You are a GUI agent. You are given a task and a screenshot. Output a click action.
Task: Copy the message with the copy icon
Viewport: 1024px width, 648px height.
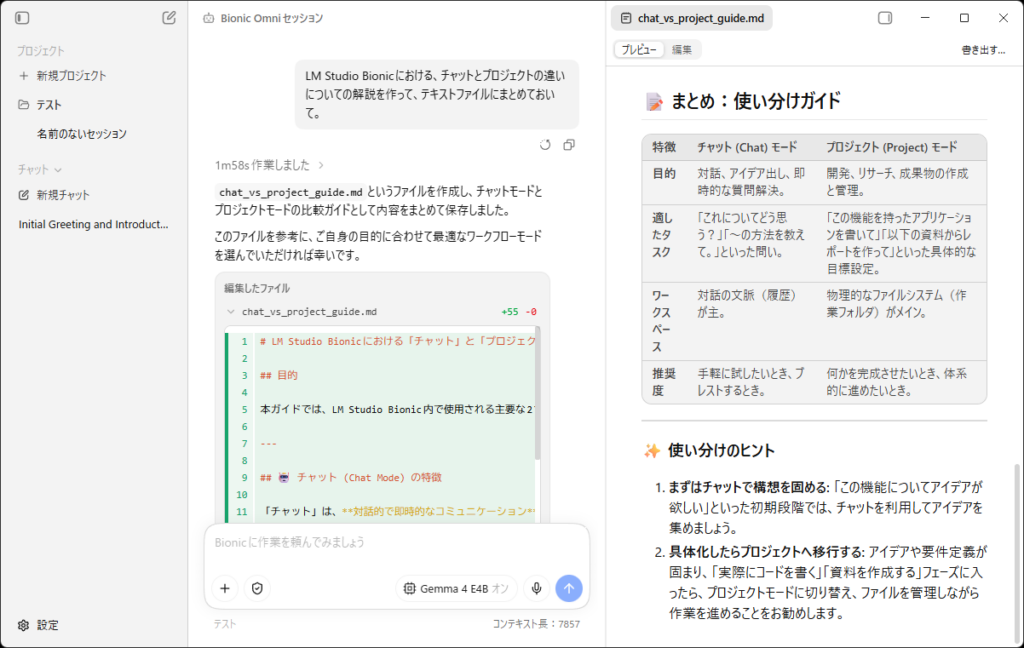pyautogui.click(x=569, y=145)
